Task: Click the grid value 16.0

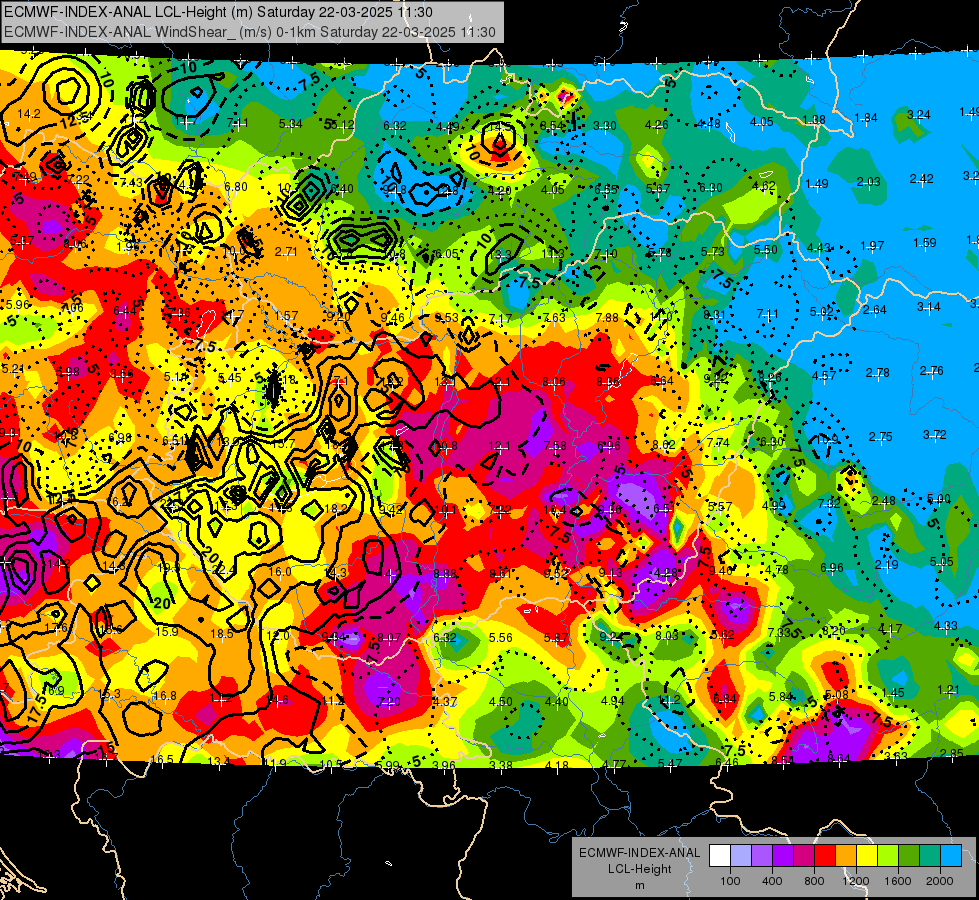Action: coord(280,571)
